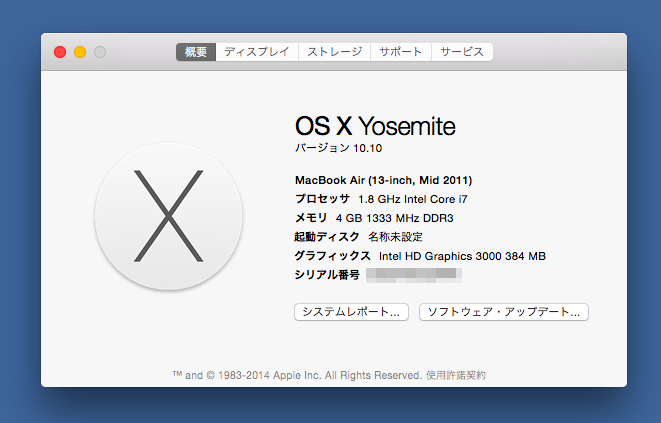Viewport: 661px width, 423px height.
Task: Click the 起動ディスク label
Action: click(327, 237)
